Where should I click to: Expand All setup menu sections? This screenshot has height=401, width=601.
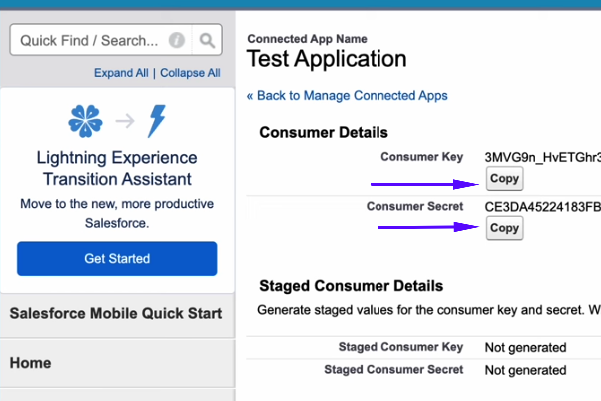click(121, 73)
